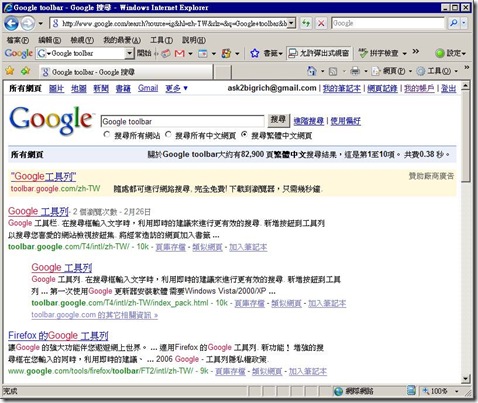Click the Print icon

[355, 71]
